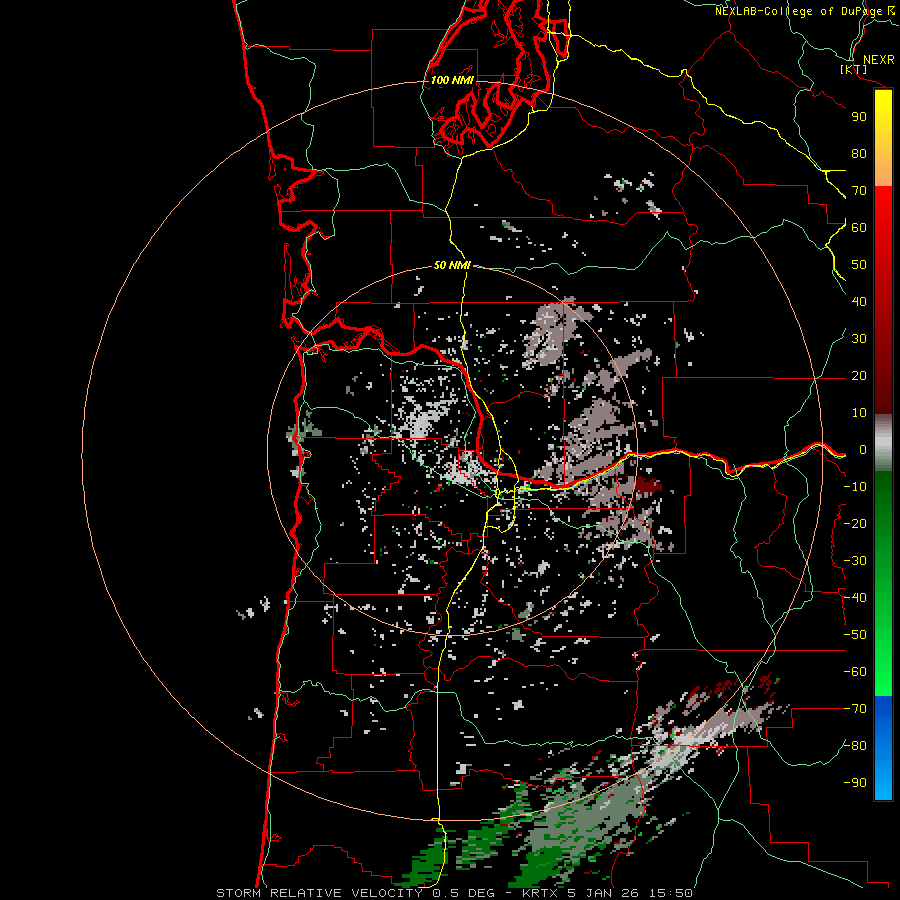Image resolution: width=900 pixels, height=900 pixels.
Task: Click the STORM RELATIVE VELOCITY product title
Action: 321,893
